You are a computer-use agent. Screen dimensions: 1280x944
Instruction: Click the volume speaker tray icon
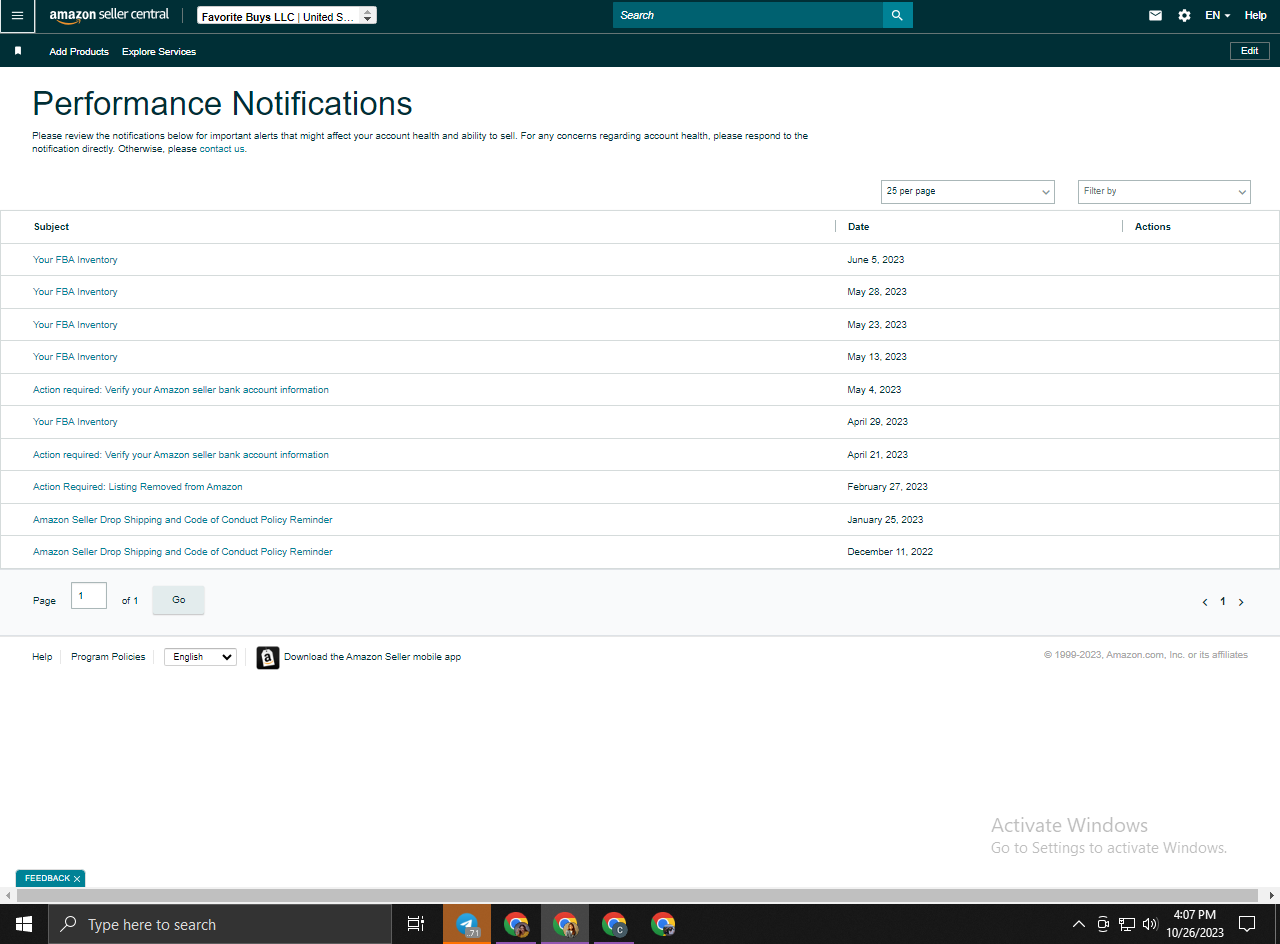(x=1150, y=924)
